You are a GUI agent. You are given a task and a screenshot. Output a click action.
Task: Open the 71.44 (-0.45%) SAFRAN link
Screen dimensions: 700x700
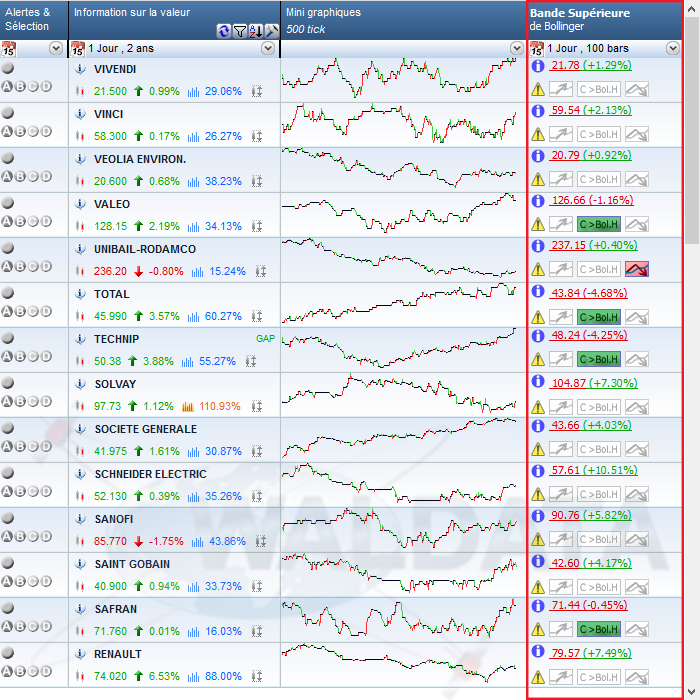tap(589, 605)
